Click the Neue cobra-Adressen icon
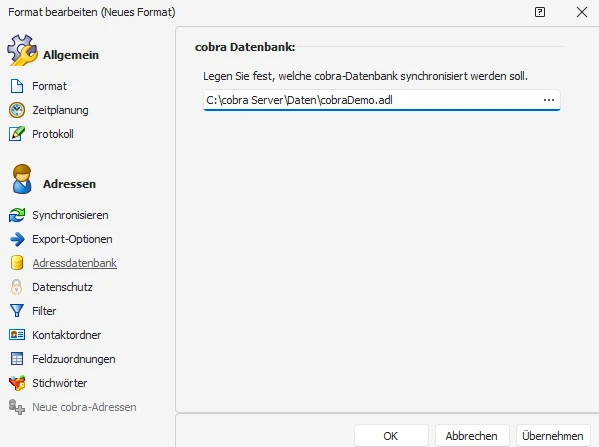 (17, 407)
